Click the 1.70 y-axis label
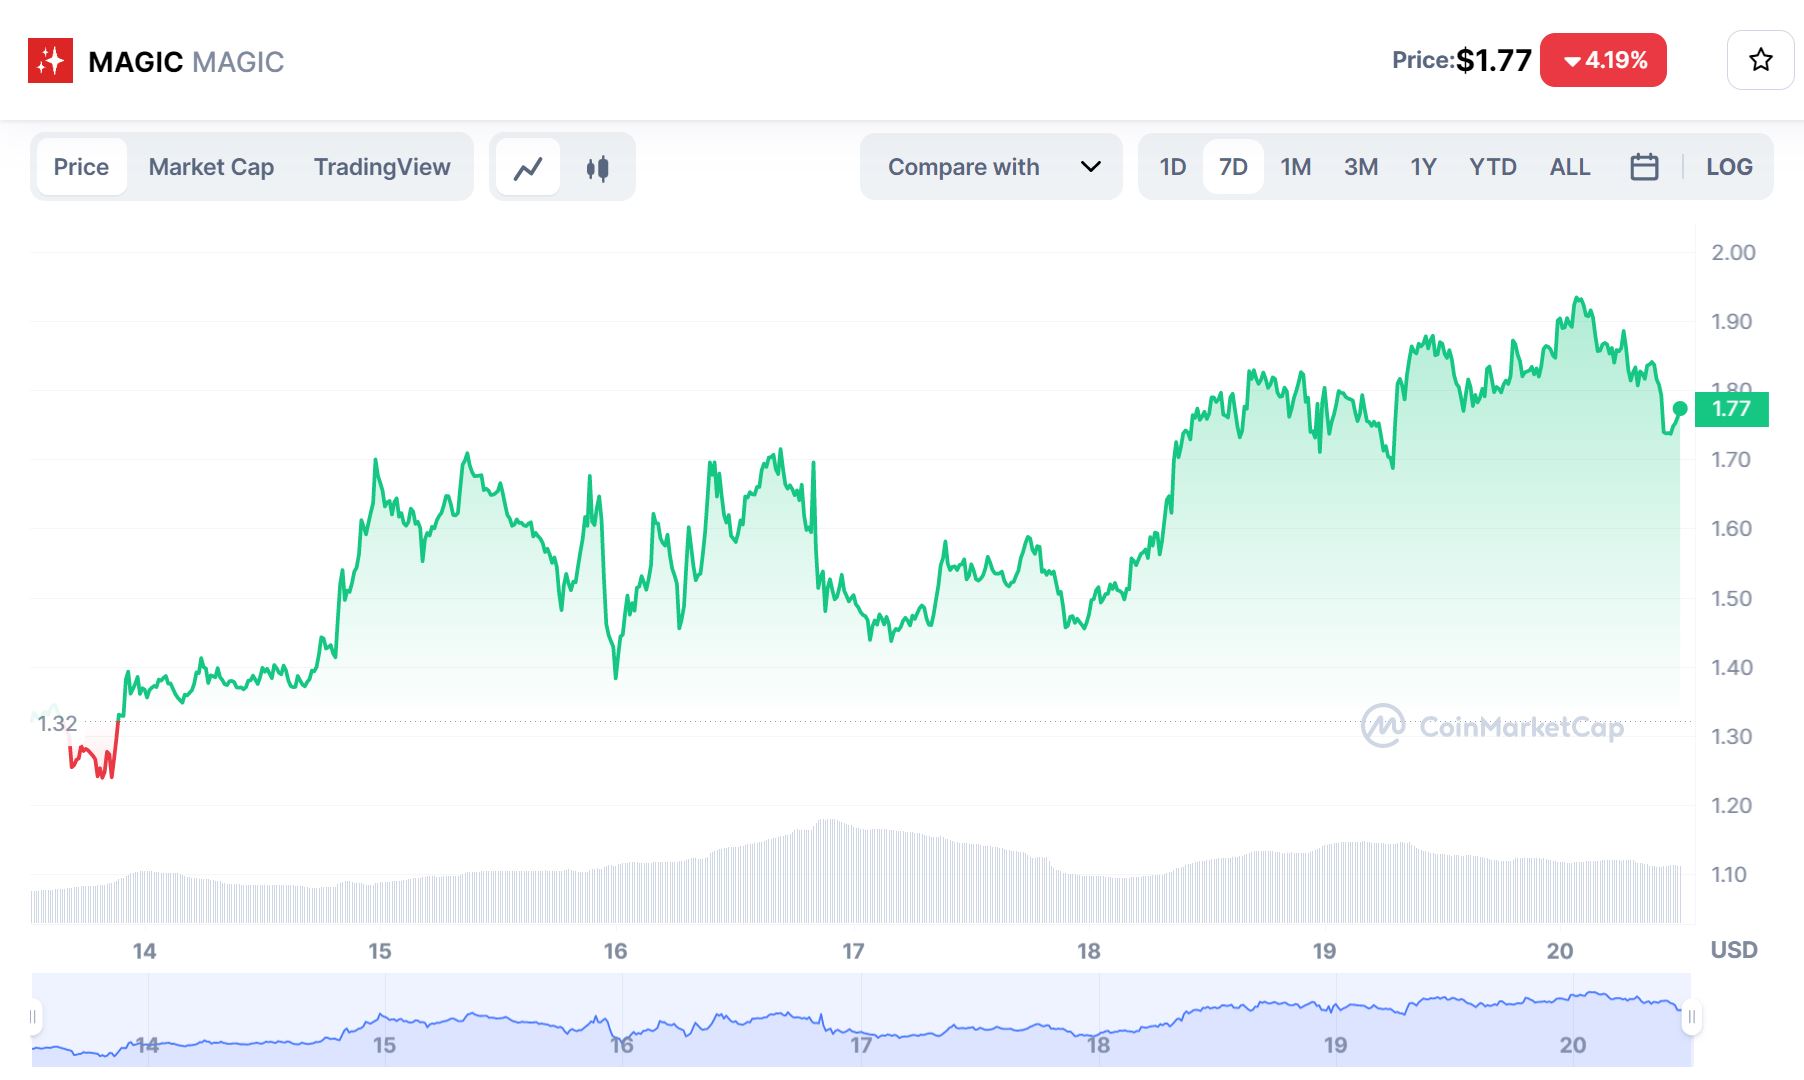1804x1080 pixels. tap(1731, 460)
